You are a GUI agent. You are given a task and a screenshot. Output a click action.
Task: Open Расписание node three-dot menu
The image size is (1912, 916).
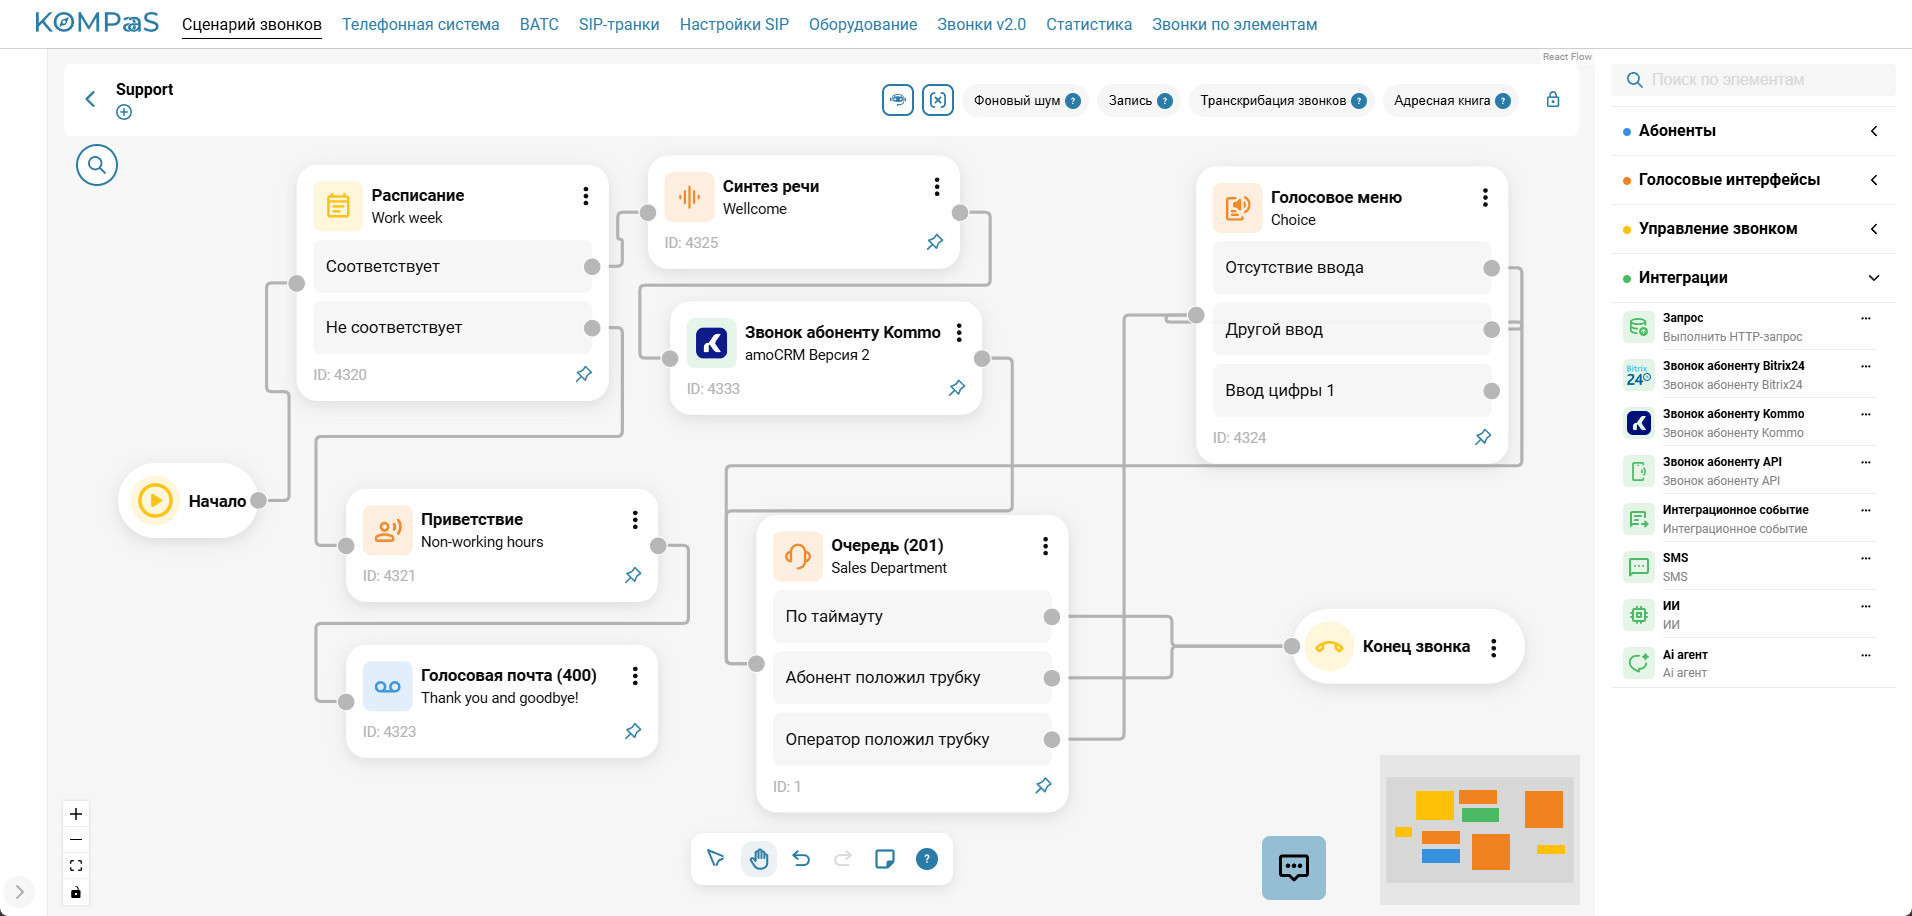(586, 196)
